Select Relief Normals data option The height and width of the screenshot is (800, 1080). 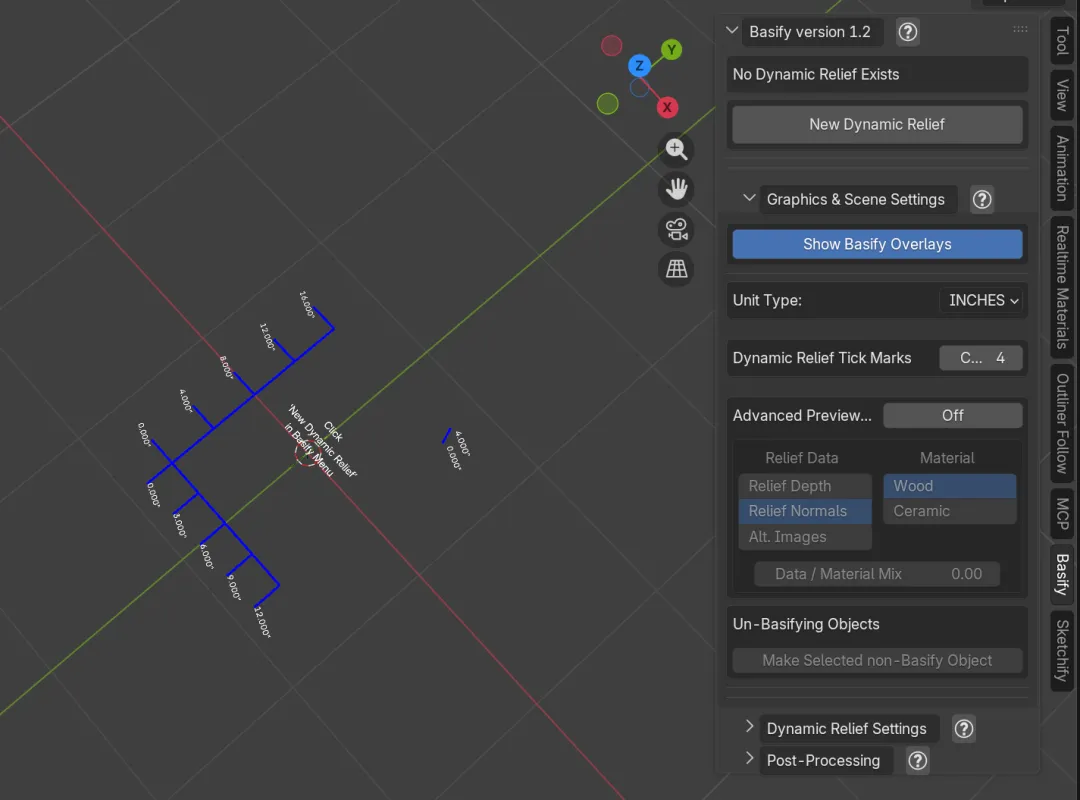[805, 511]
